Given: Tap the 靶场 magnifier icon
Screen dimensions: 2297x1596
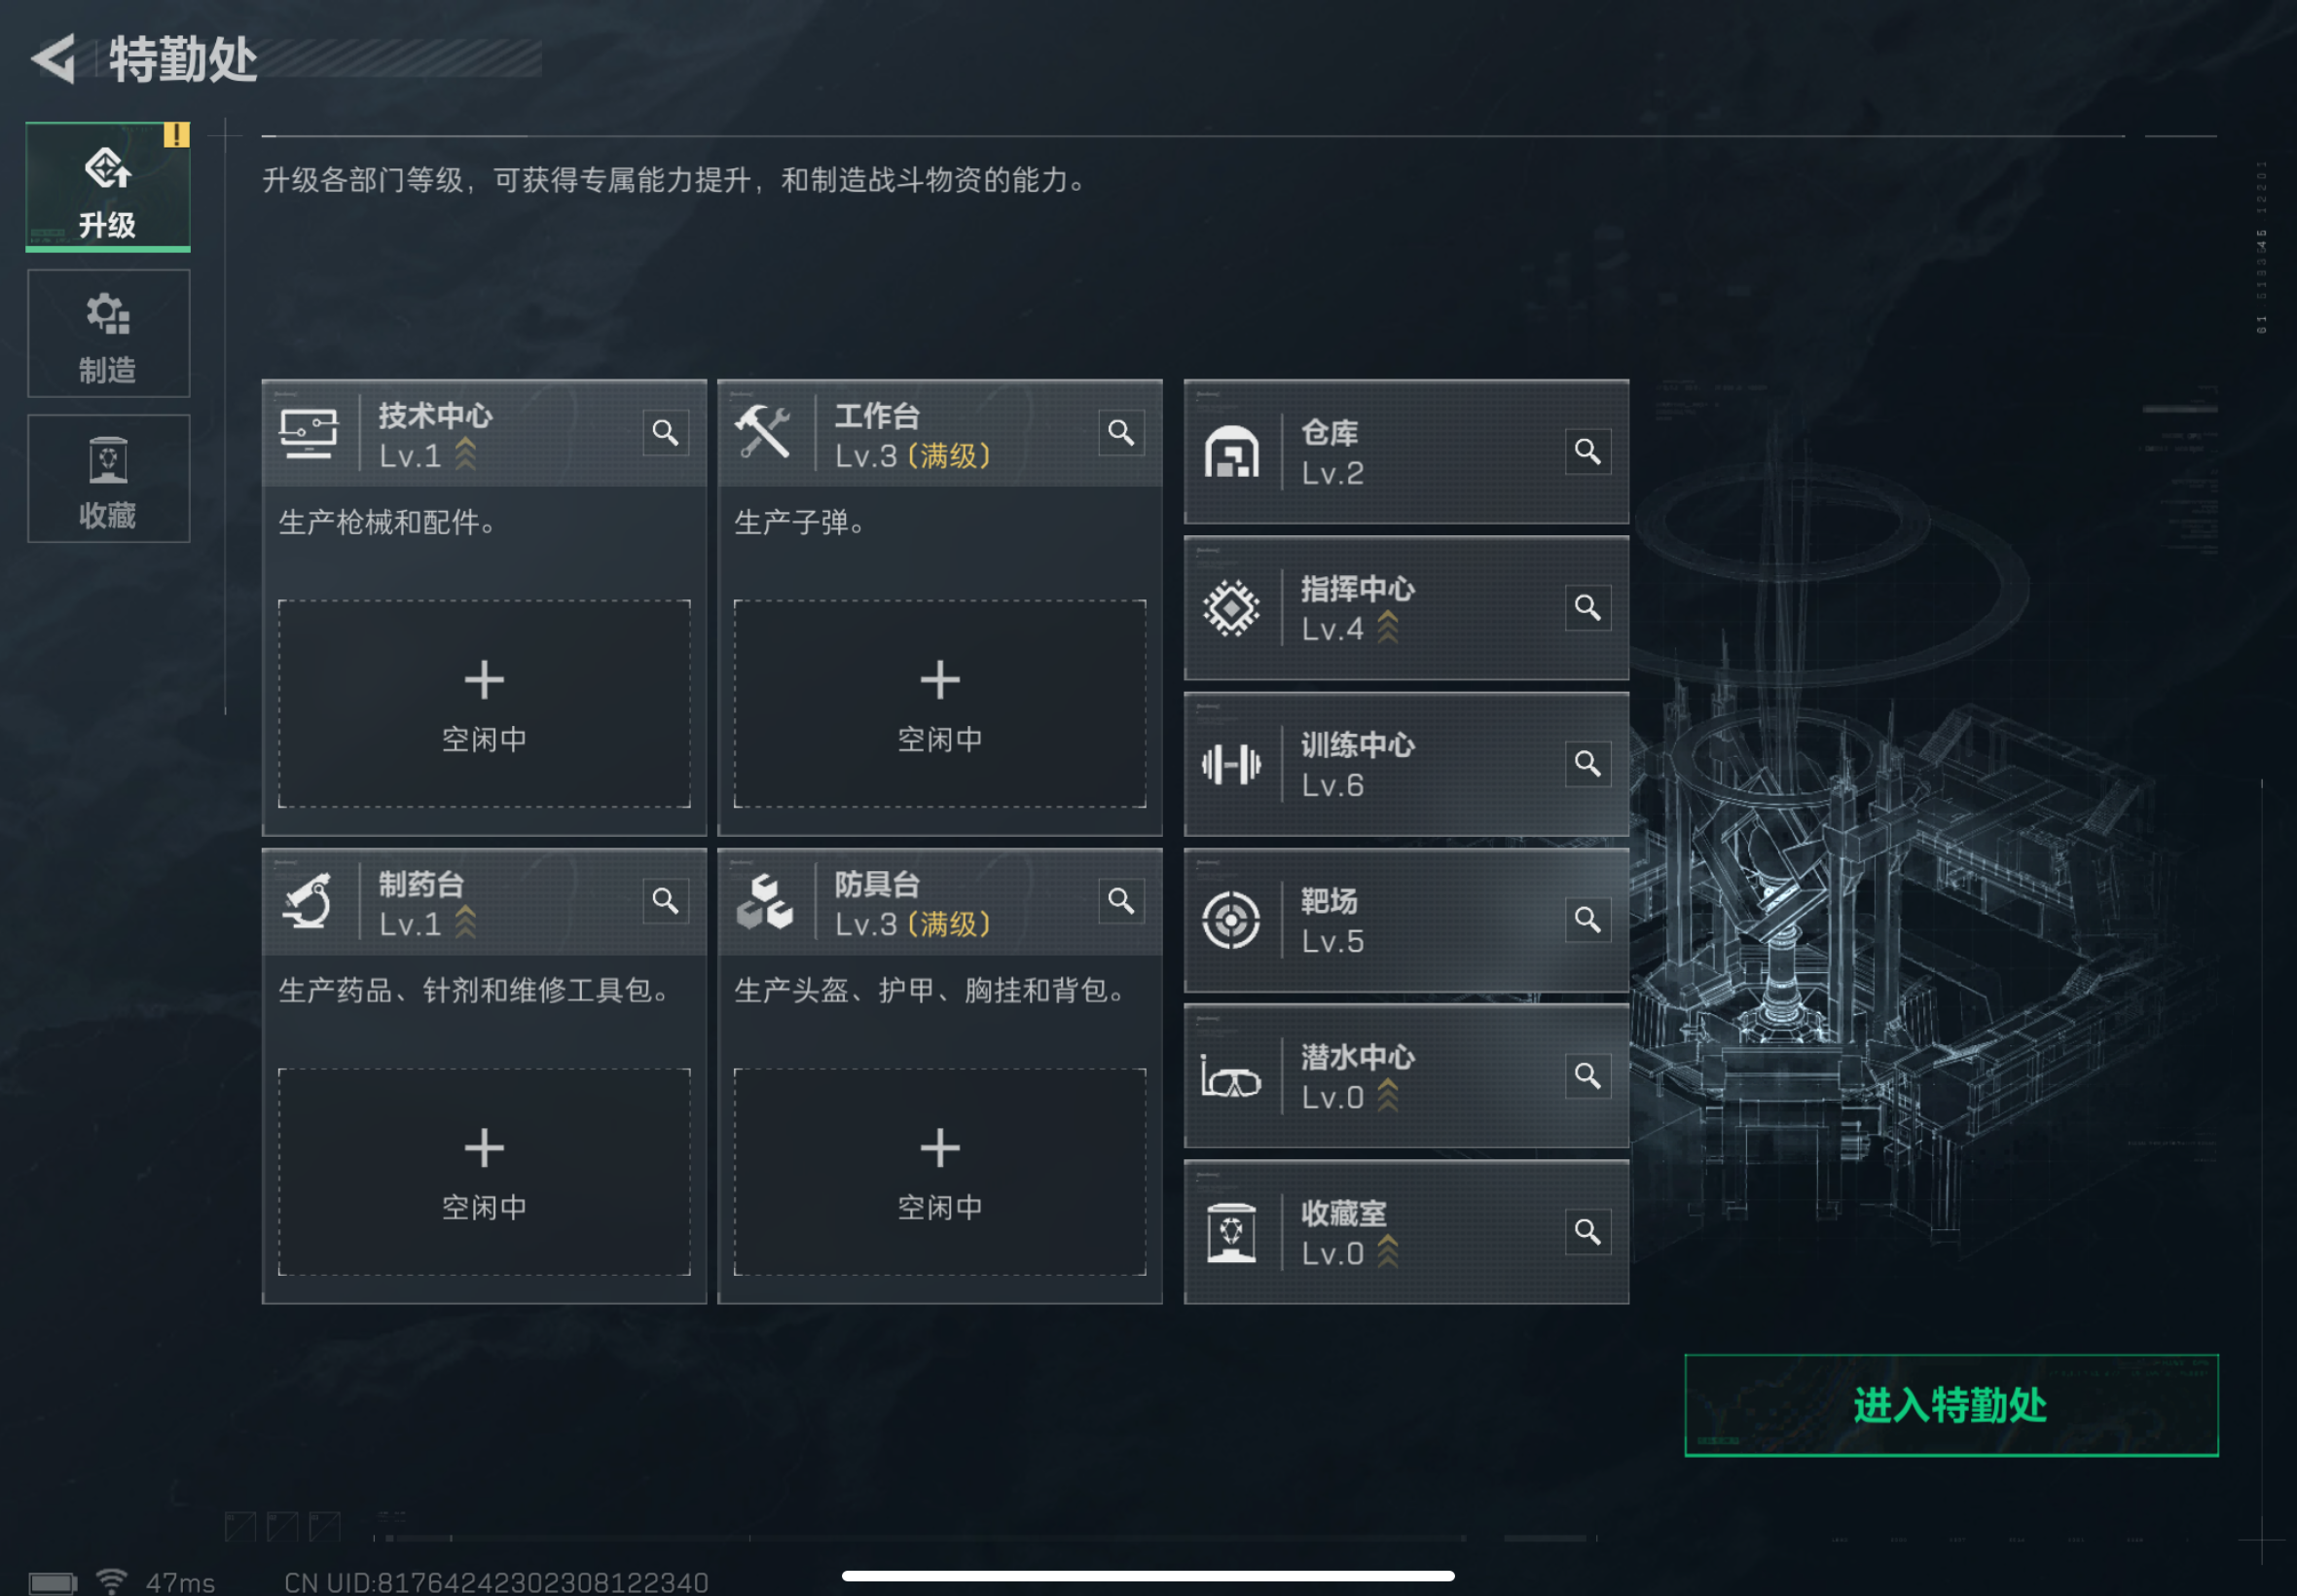Looking at the screenshot, I should pyautogui.click(x=1587, y=920).
